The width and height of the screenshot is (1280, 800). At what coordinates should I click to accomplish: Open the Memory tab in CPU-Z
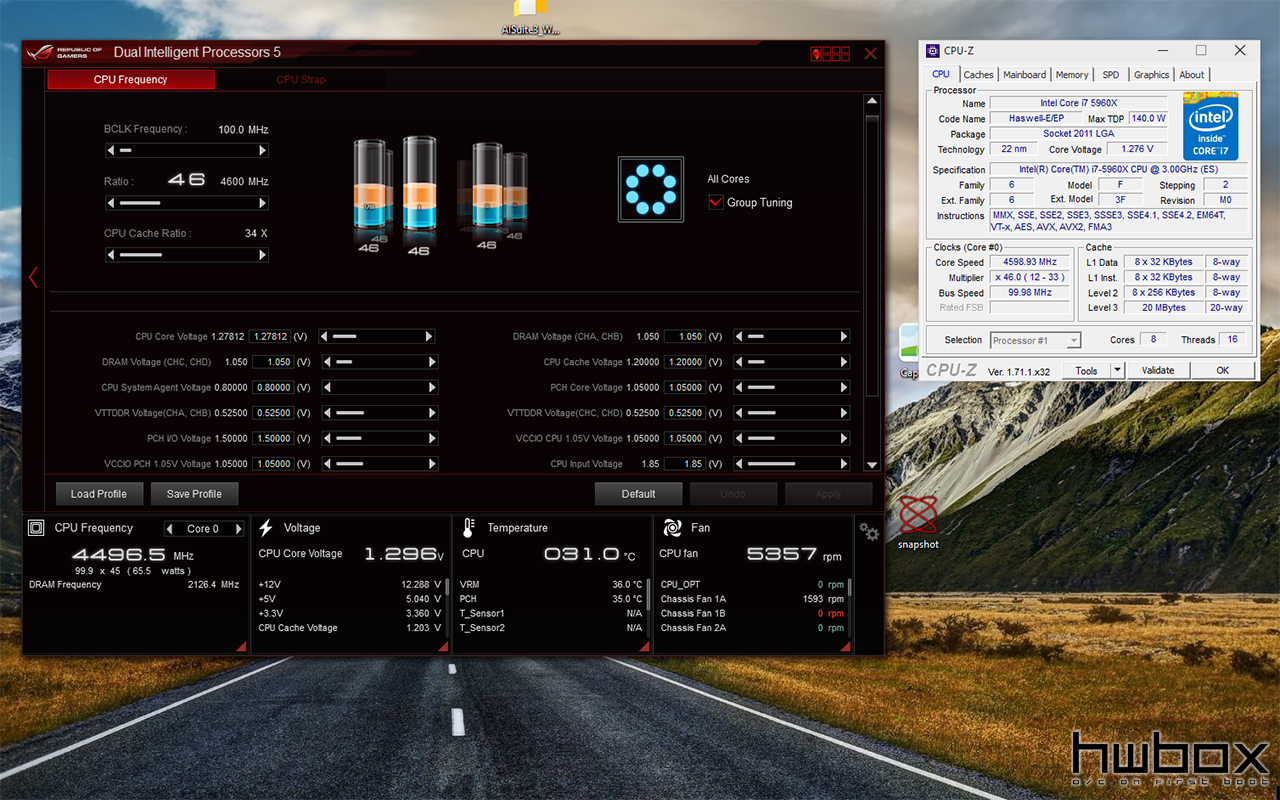[1072, 75]
